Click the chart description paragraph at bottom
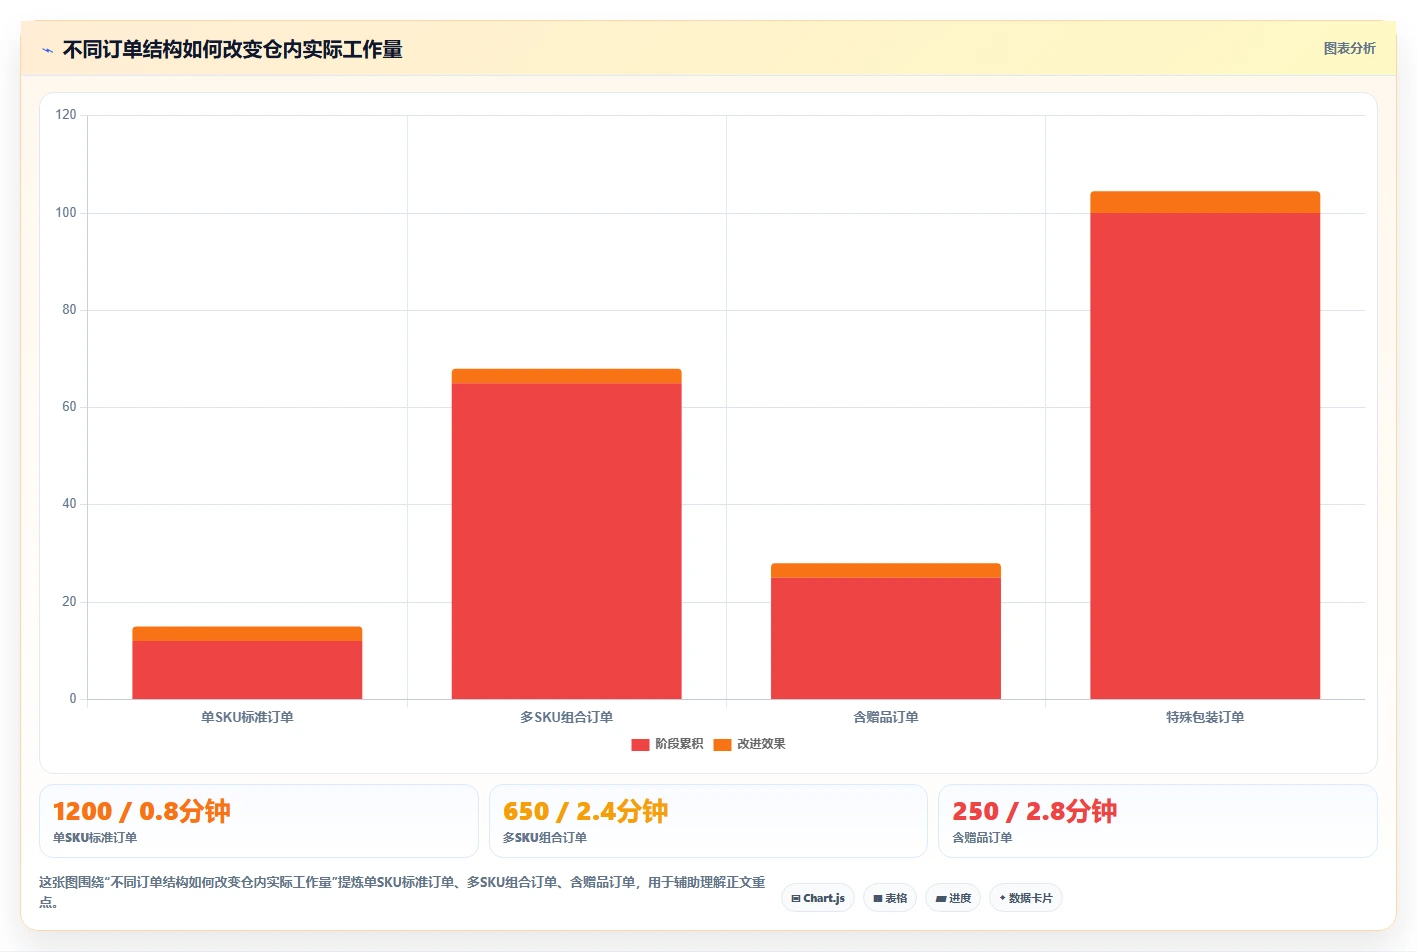 [402, 892]
